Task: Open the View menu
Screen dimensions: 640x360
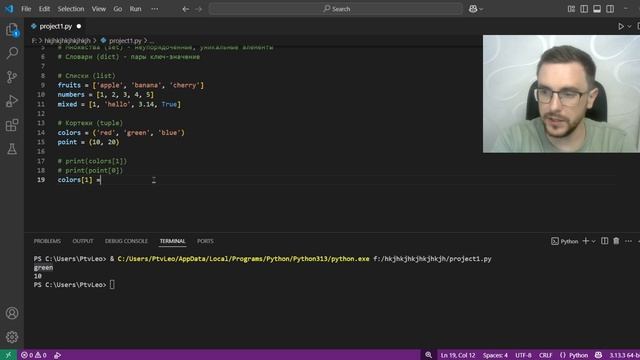Action: [98, 9]
